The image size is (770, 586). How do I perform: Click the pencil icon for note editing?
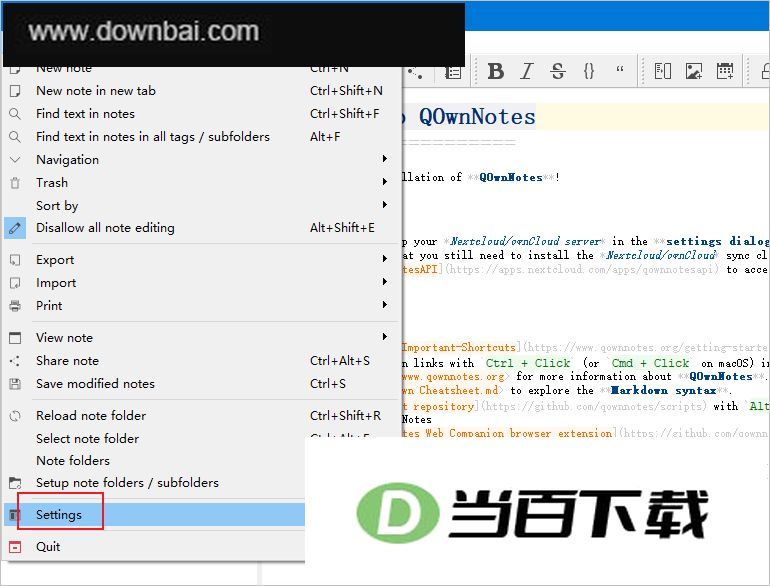click(x=15, y=228)
